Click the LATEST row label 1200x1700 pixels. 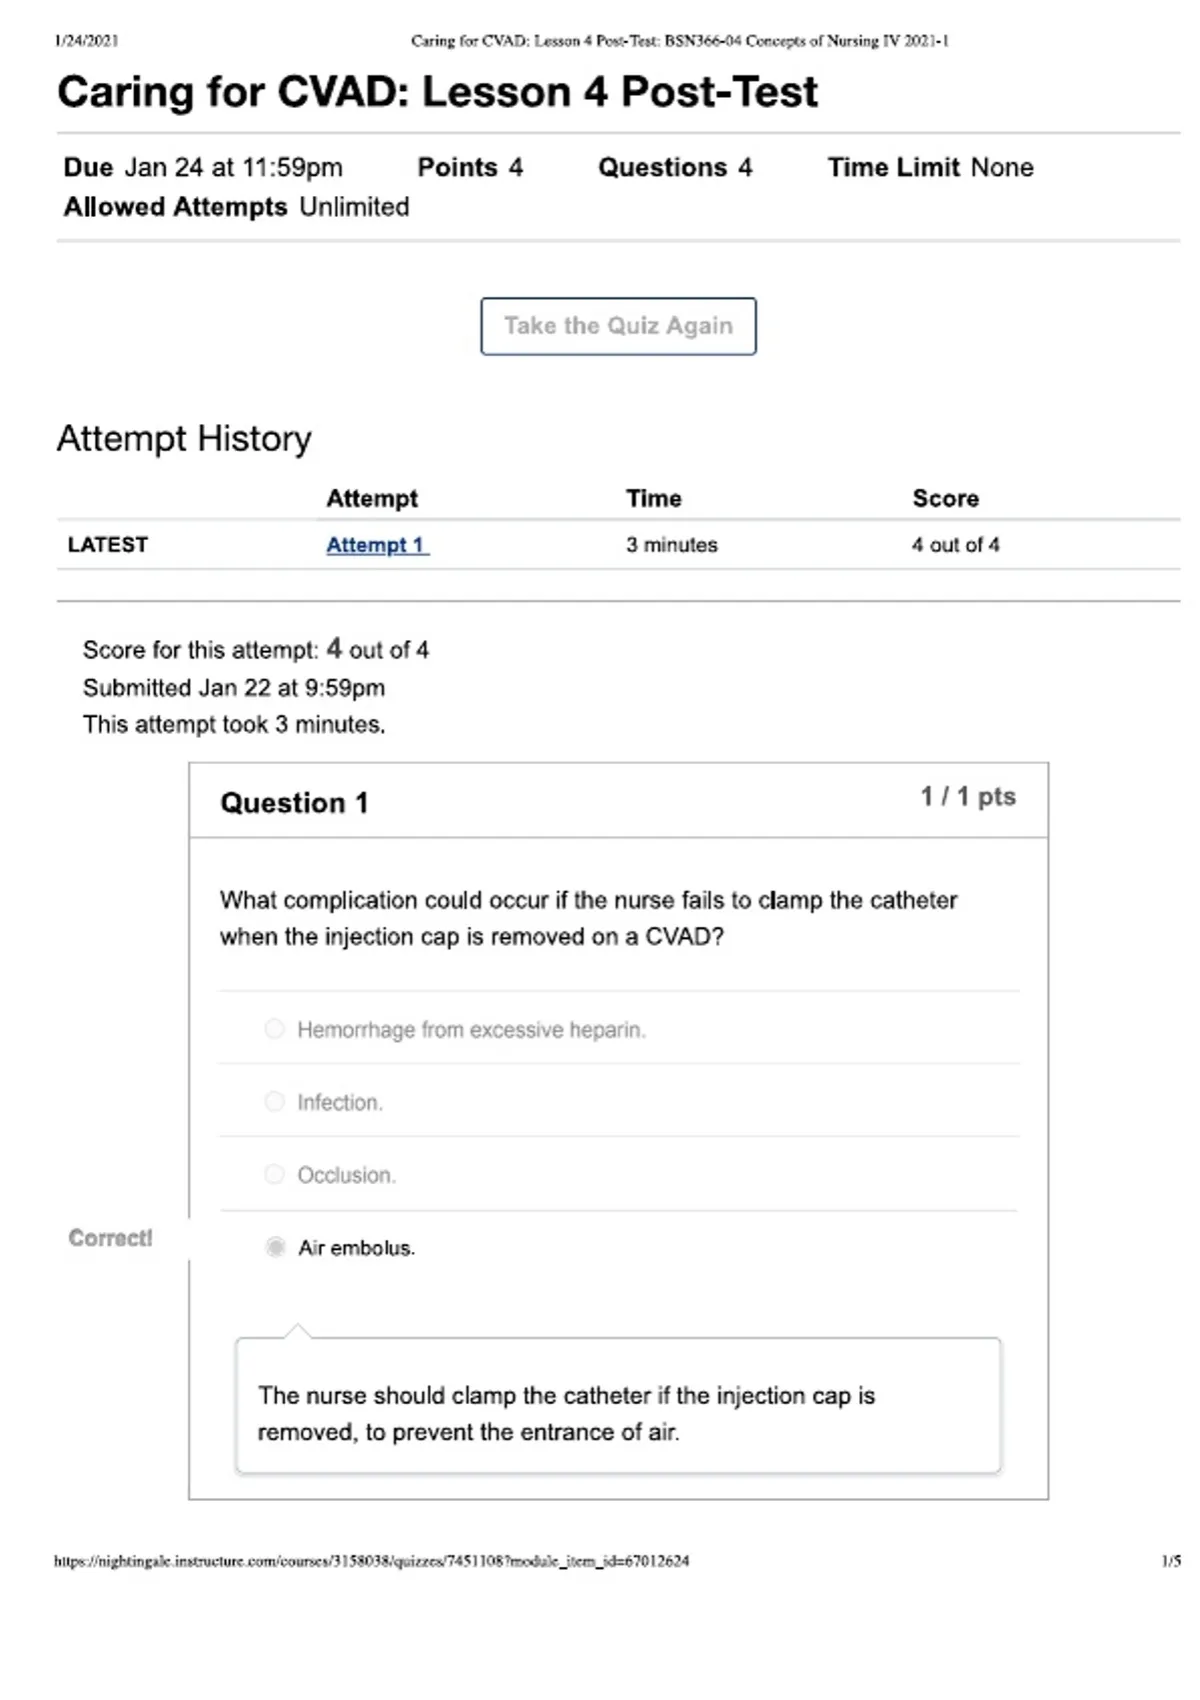coord(108,545)
